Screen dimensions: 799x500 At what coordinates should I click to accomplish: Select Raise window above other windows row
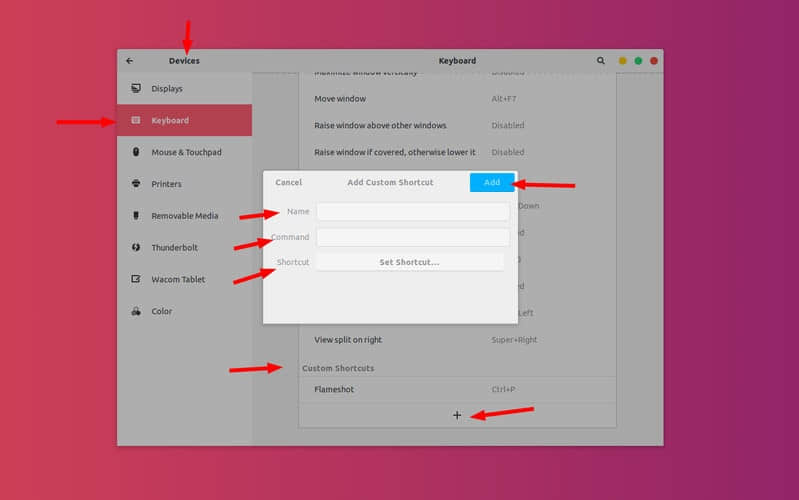[457, 125]
